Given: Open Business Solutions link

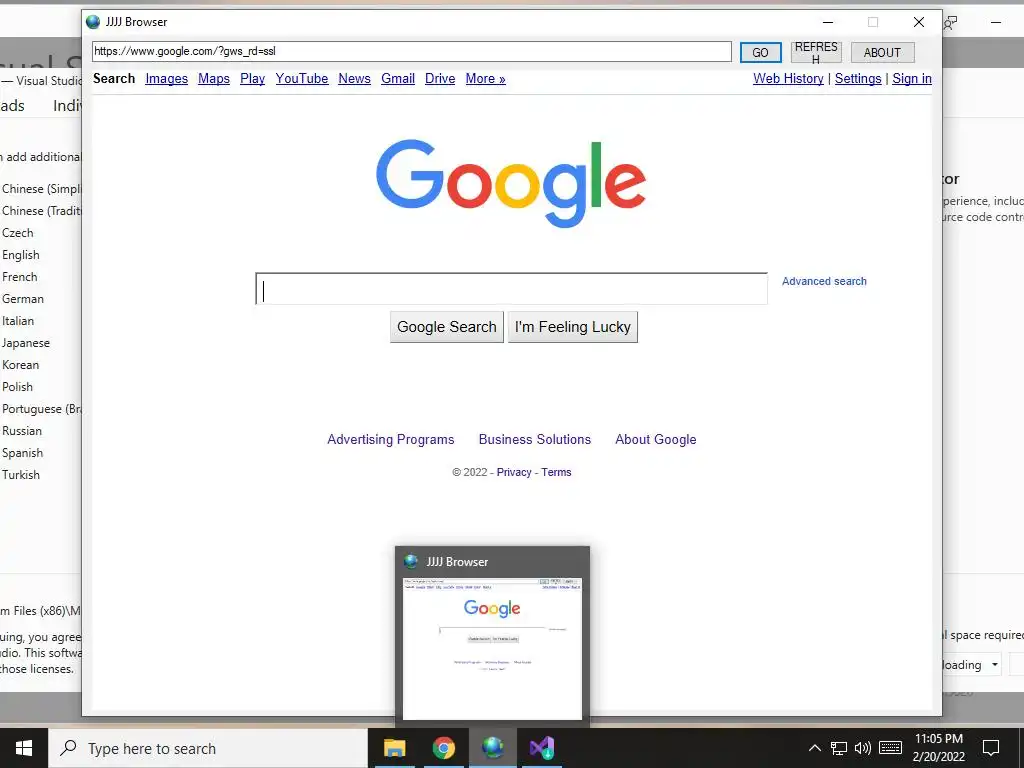Looking at the screenshot, I should point(535,440).
